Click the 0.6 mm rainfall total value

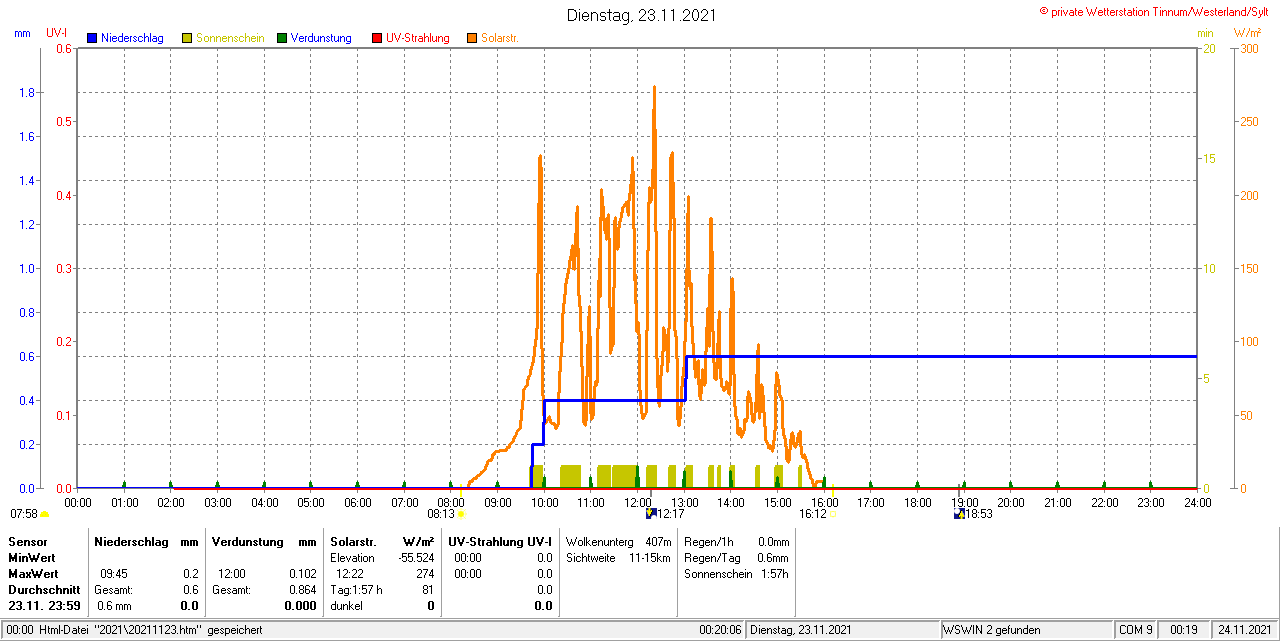coord(114,606)
